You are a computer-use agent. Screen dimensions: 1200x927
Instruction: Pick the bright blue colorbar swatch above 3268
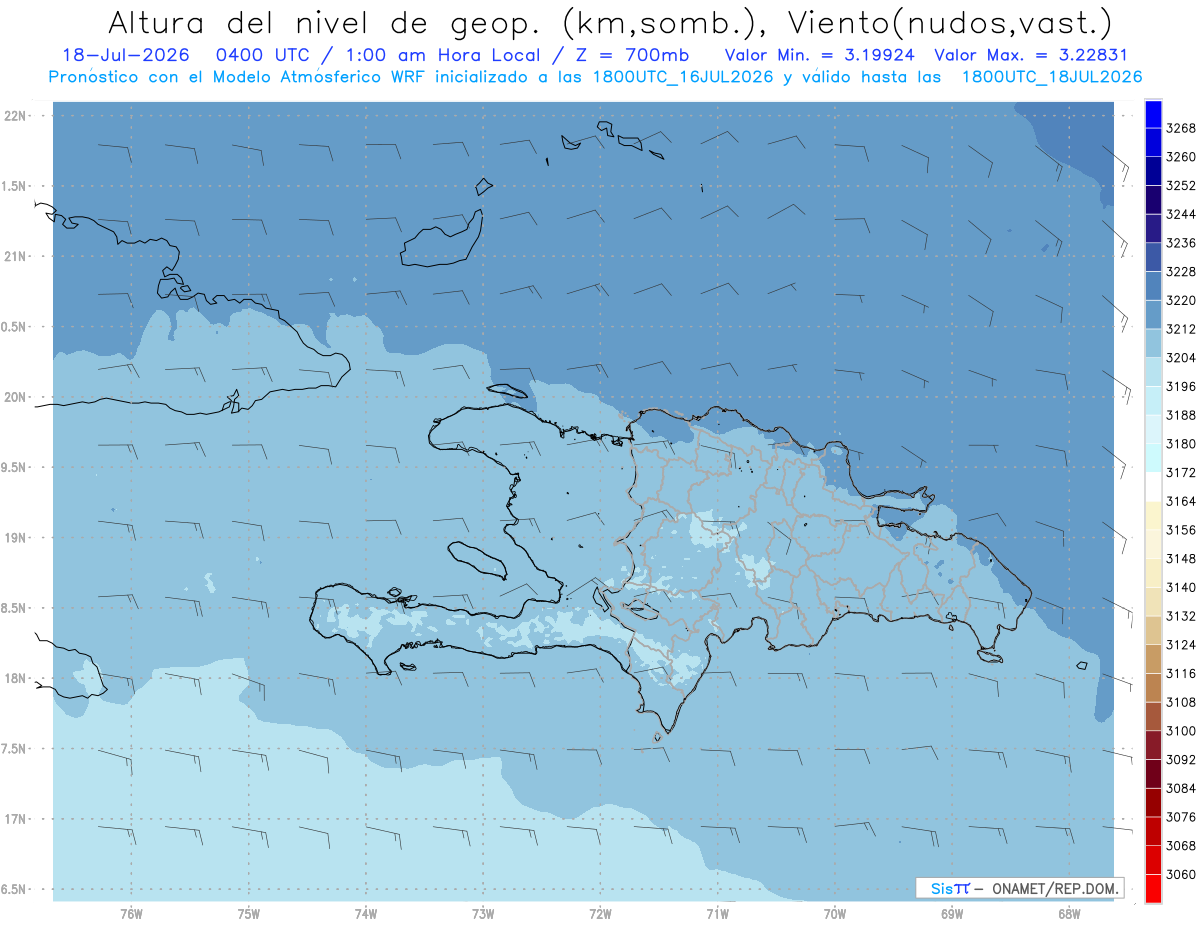(1153, 115)
